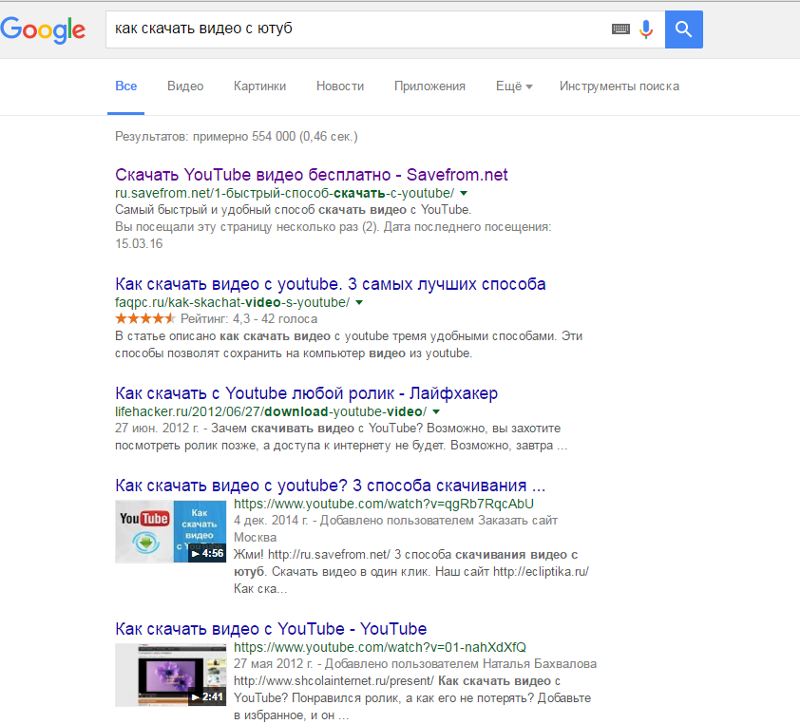Click the lifehacker.ru green URL text
Image resolution: width=800 pixels, height=724 pixels.
pyautogui.click(x=271, y=412)
